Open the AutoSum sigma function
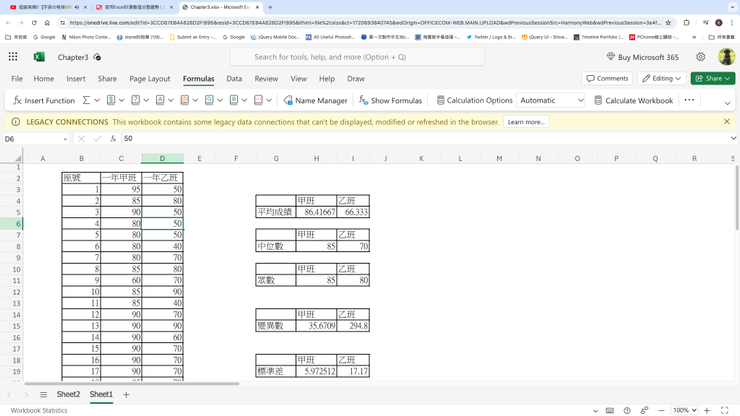Viewport: 740px width, 416px height. (86, 100)
